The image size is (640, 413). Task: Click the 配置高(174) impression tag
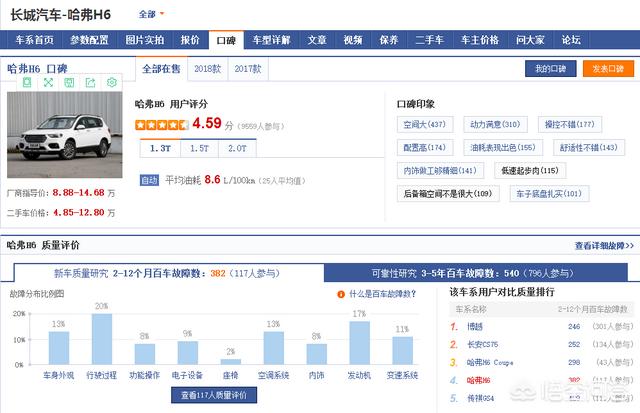(425, 147)
